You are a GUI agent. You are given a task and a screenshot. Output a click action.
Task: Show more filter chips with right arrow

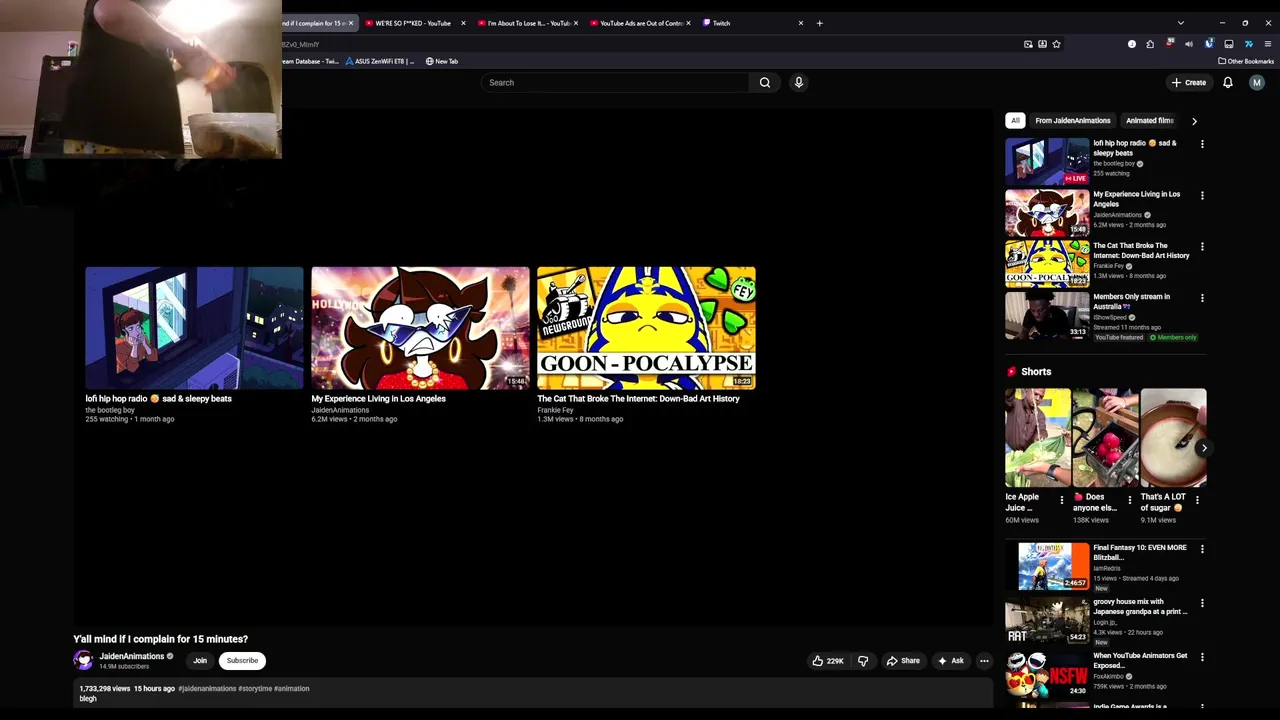pos(1194,121)
